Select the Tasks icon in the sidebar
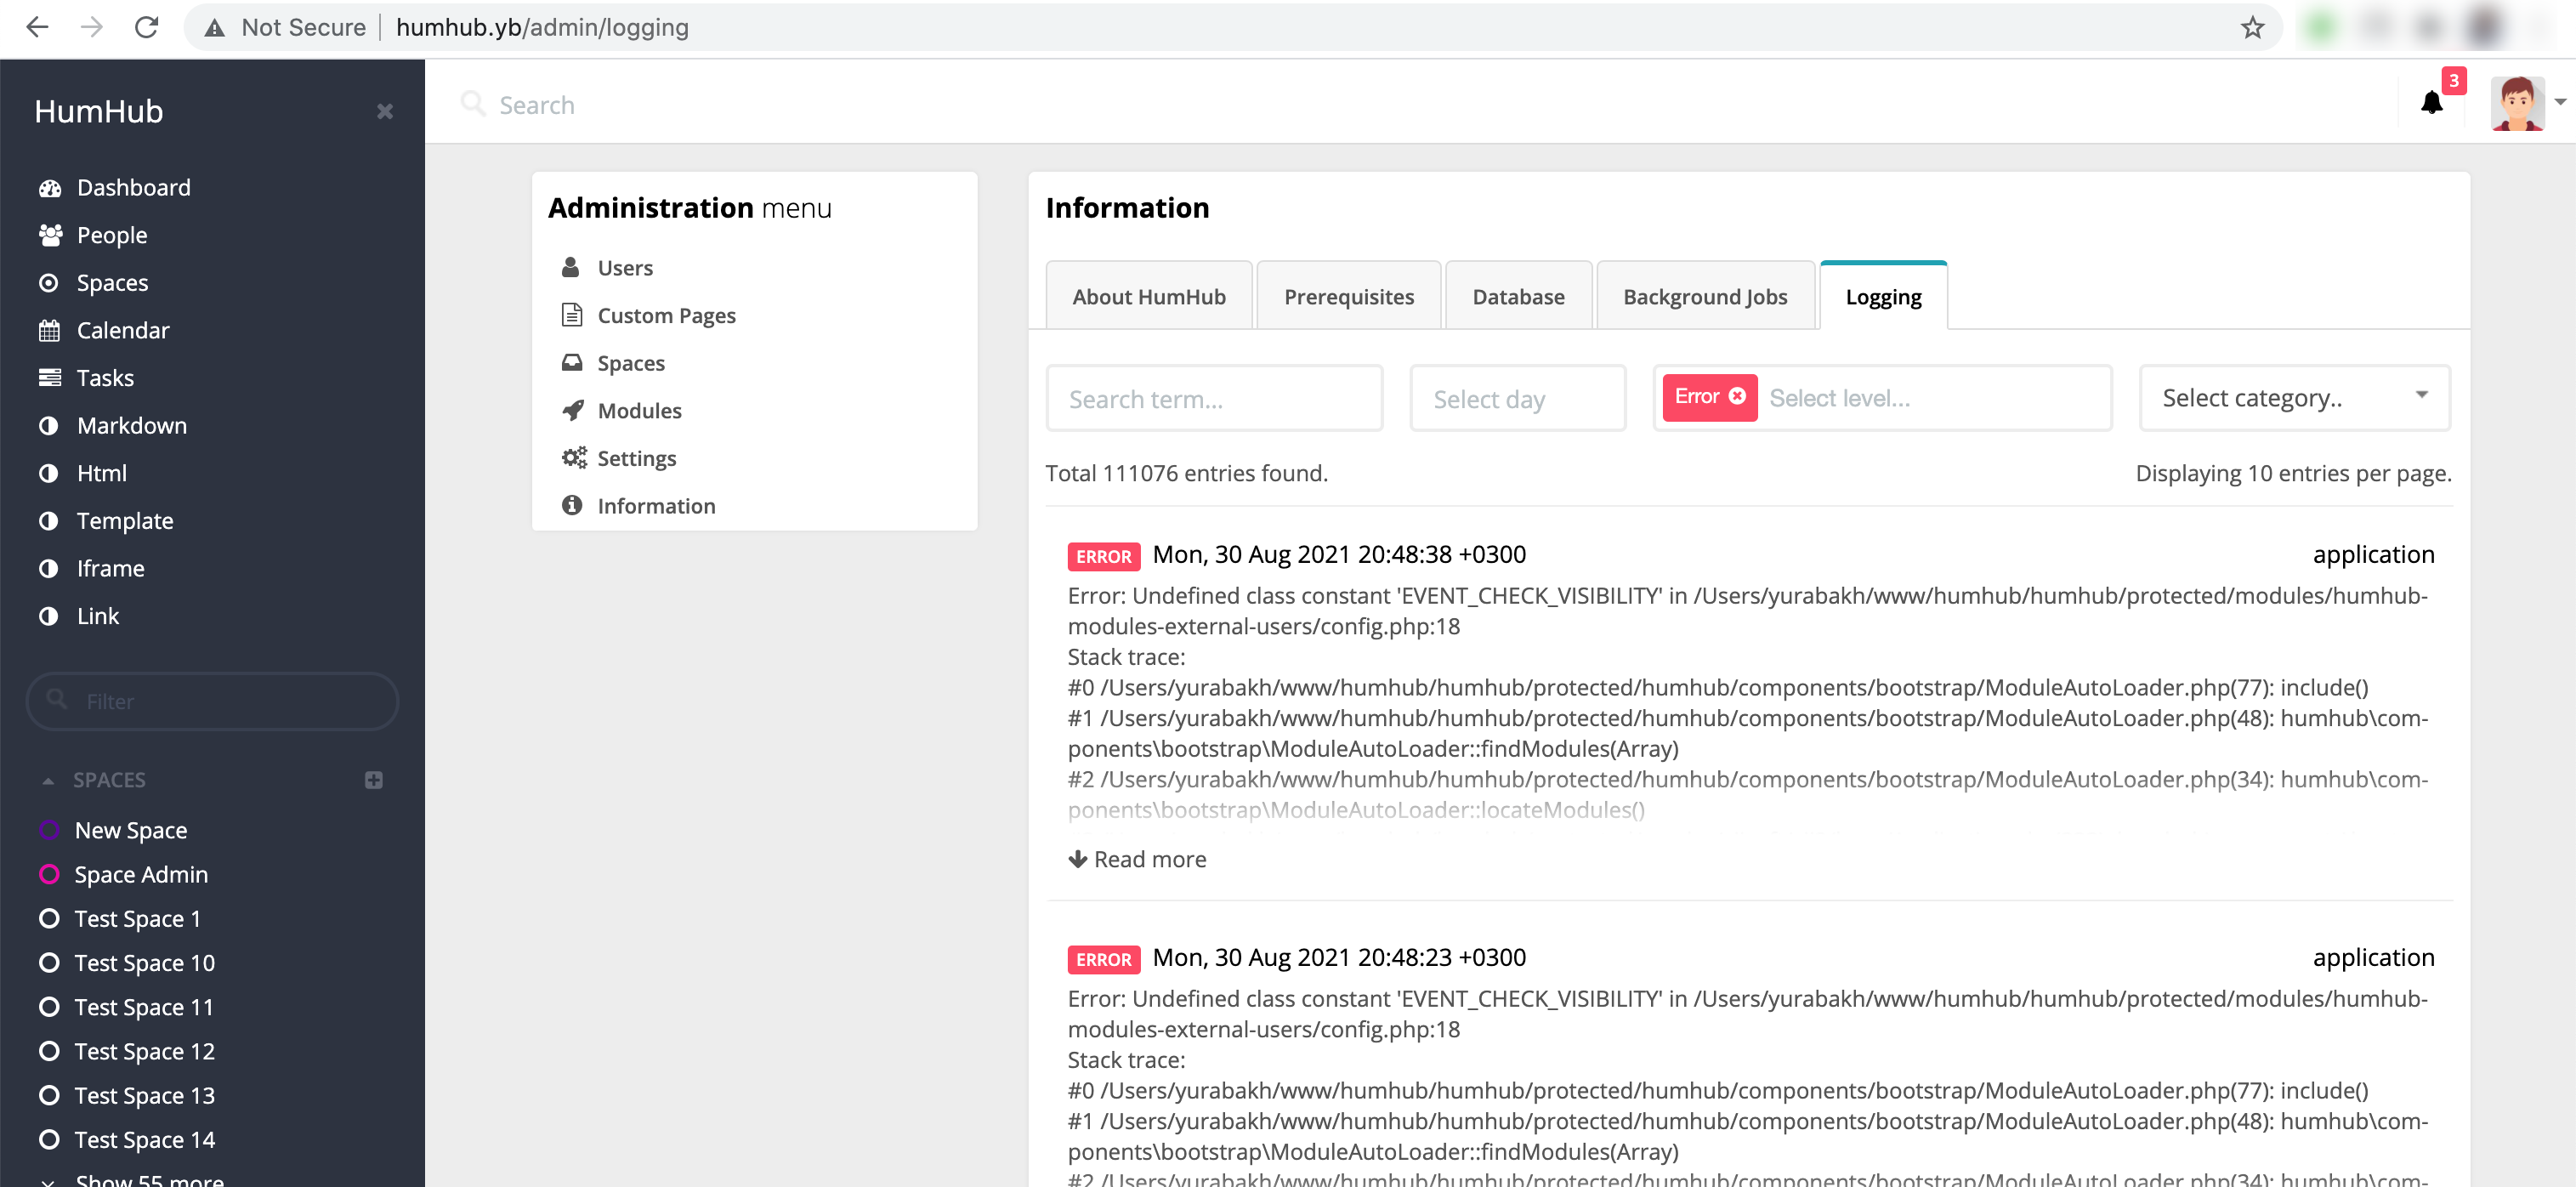 50,377
